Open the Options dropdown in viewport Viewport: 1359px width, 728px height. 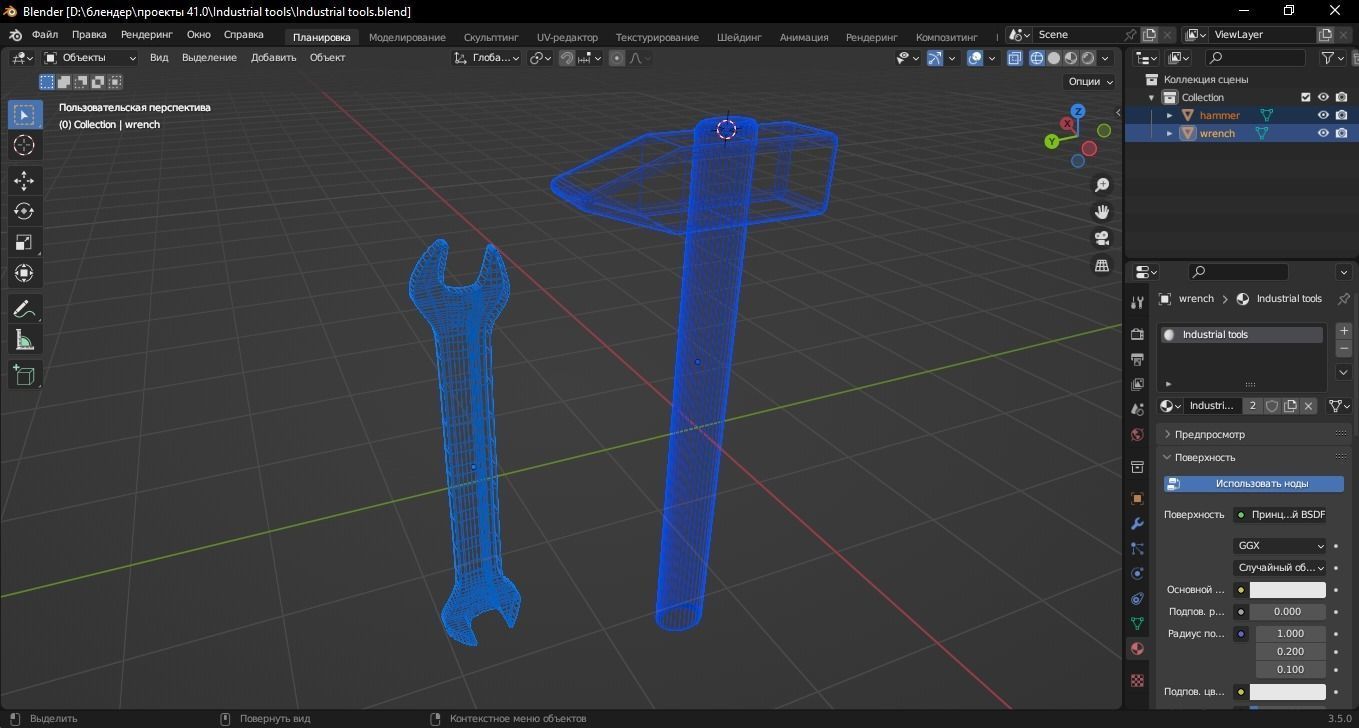(x=1089, y=82)
